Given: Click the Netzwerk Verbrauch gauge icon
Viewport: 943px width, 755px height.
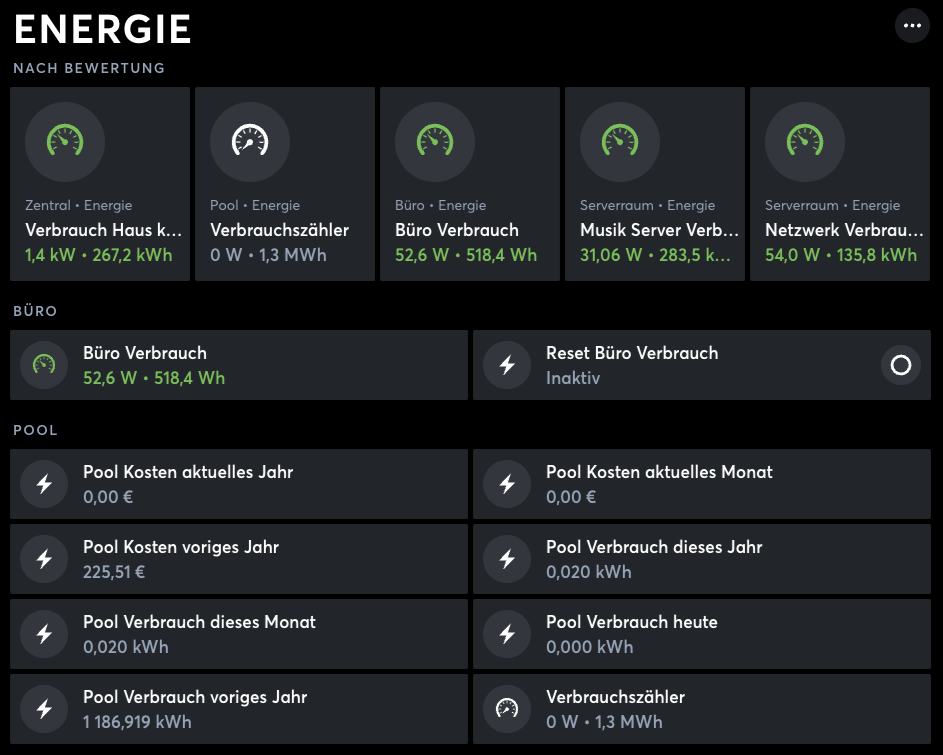Looking at the screenshot, I should click(804, 141).
